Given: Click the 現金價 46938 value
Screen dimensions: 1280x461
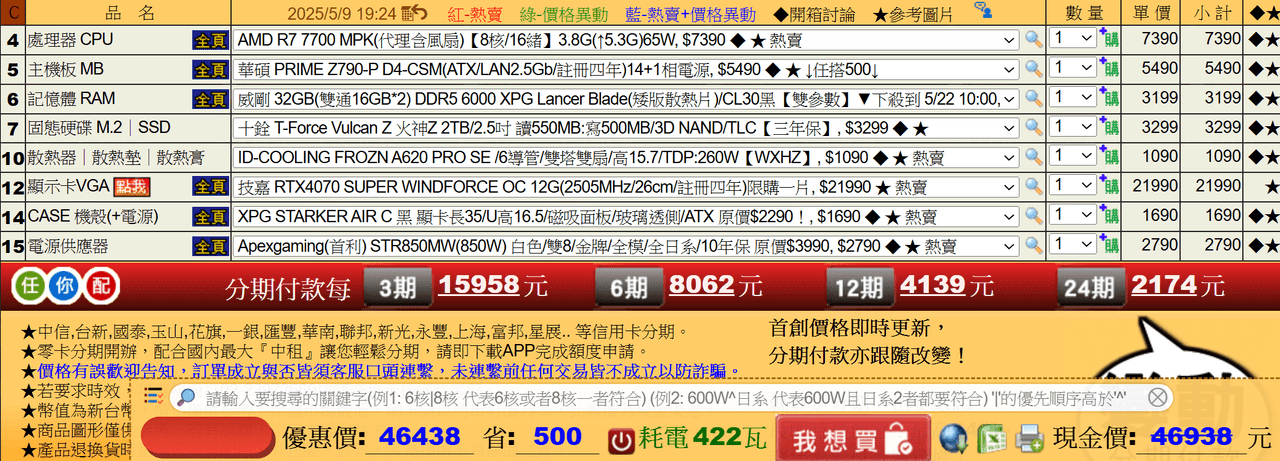Looking at the screenshot, I should pyautogui.click(x=1191, y=437).
